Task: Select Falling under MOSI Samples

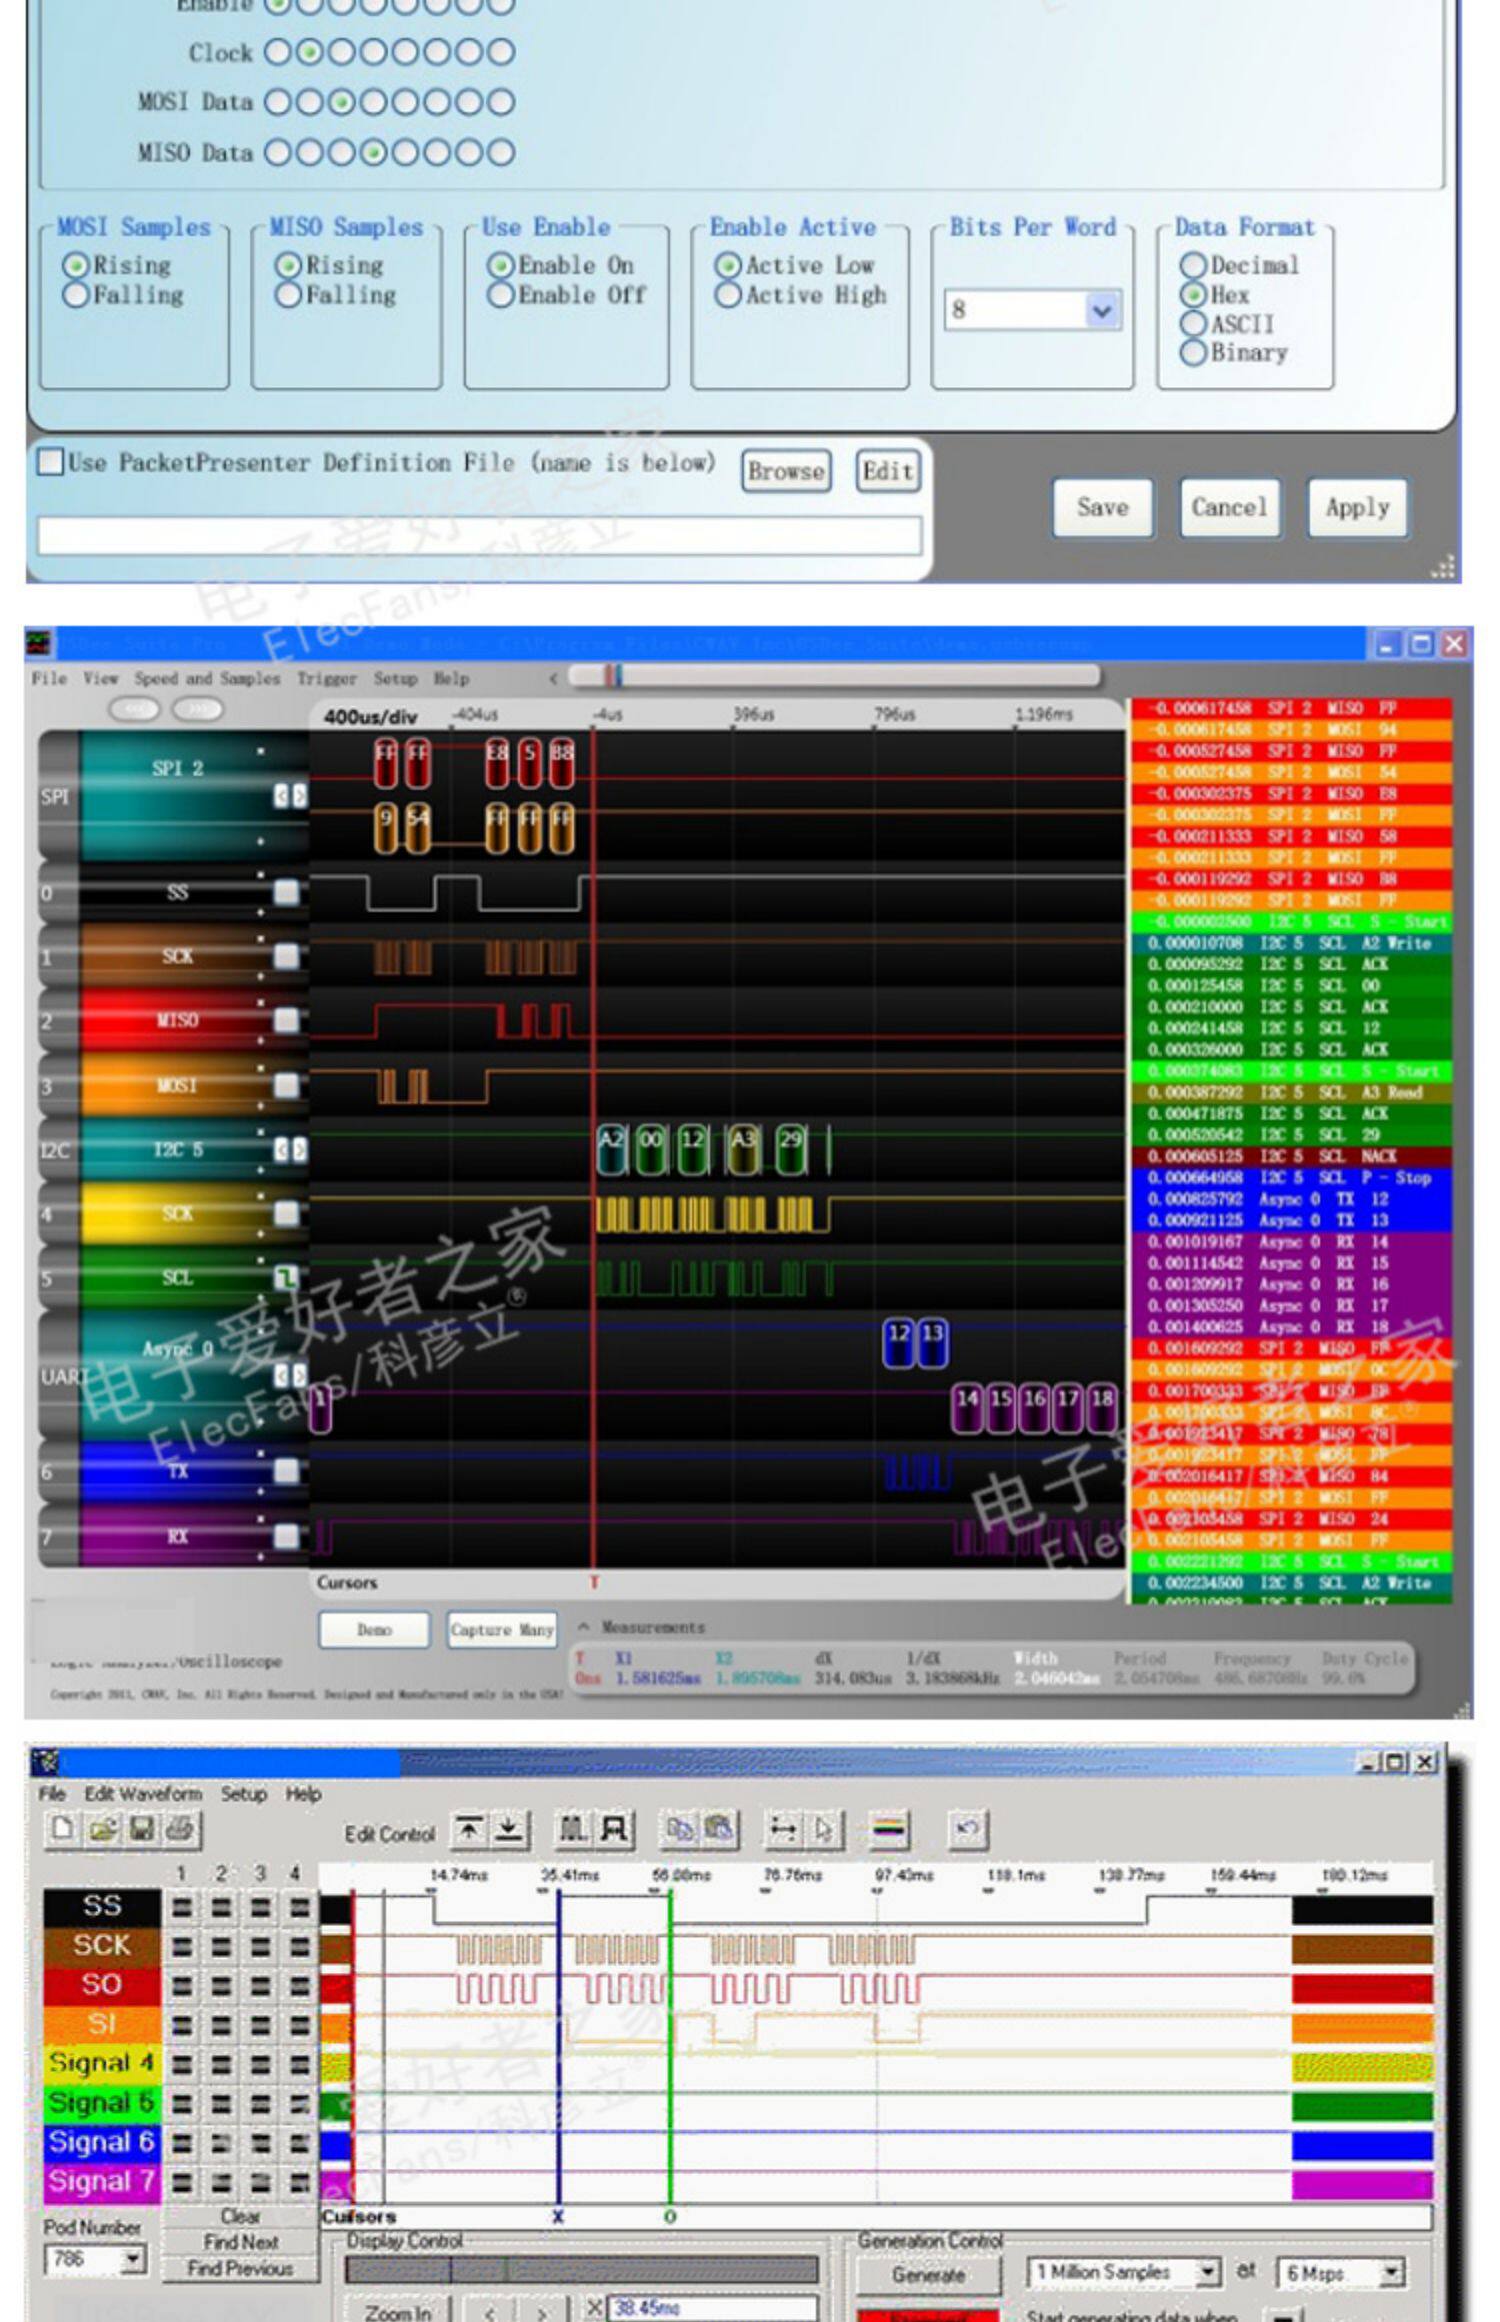Action: (x=124, y=295)
